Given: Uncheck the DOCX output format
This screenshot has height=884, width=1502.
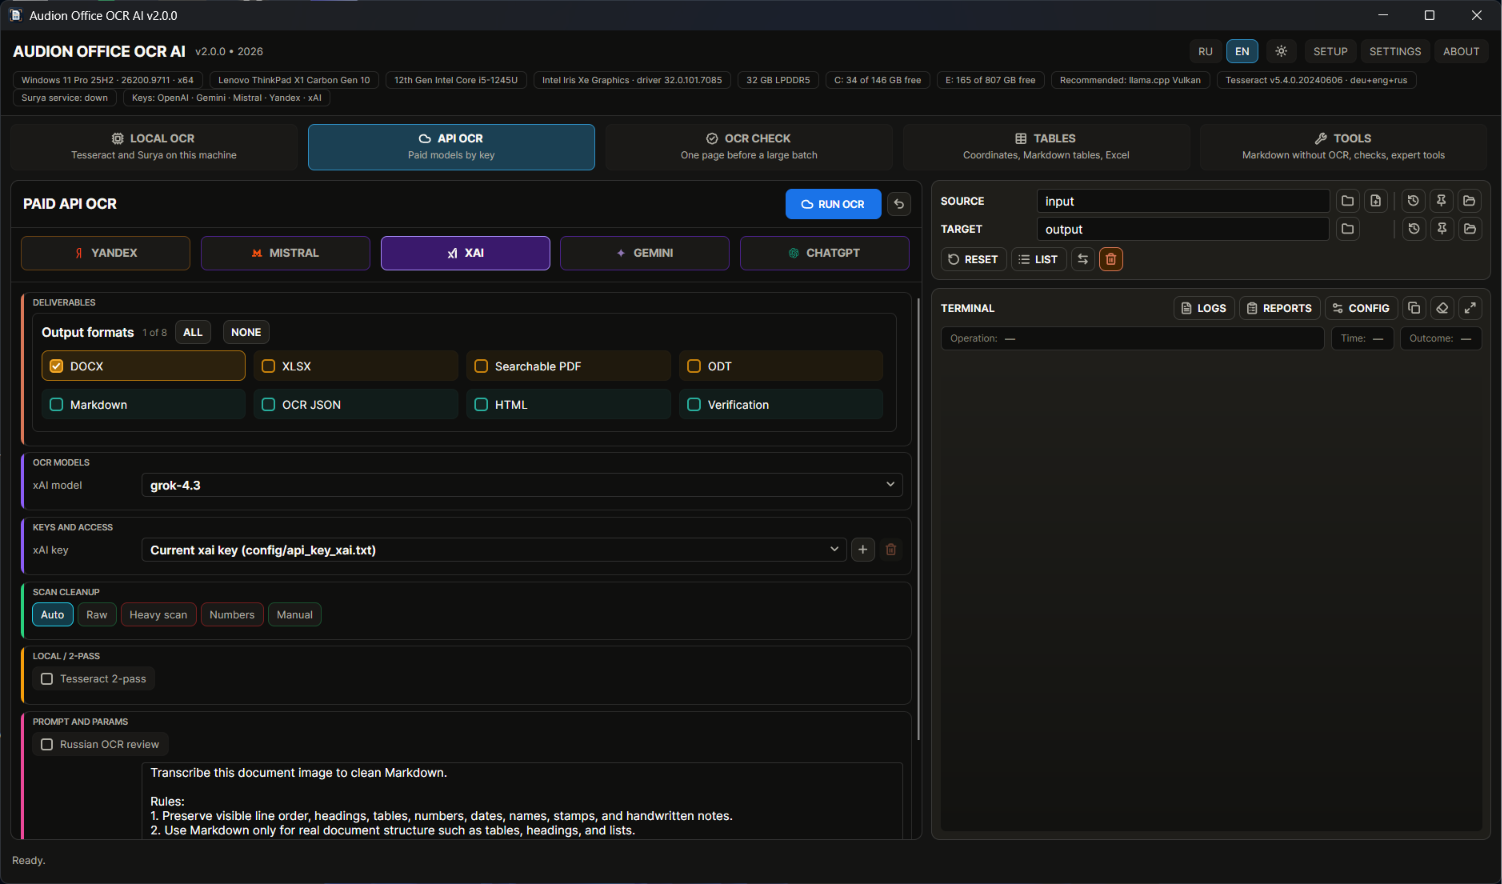Looking at the screenshot, I should coord(143,366).
